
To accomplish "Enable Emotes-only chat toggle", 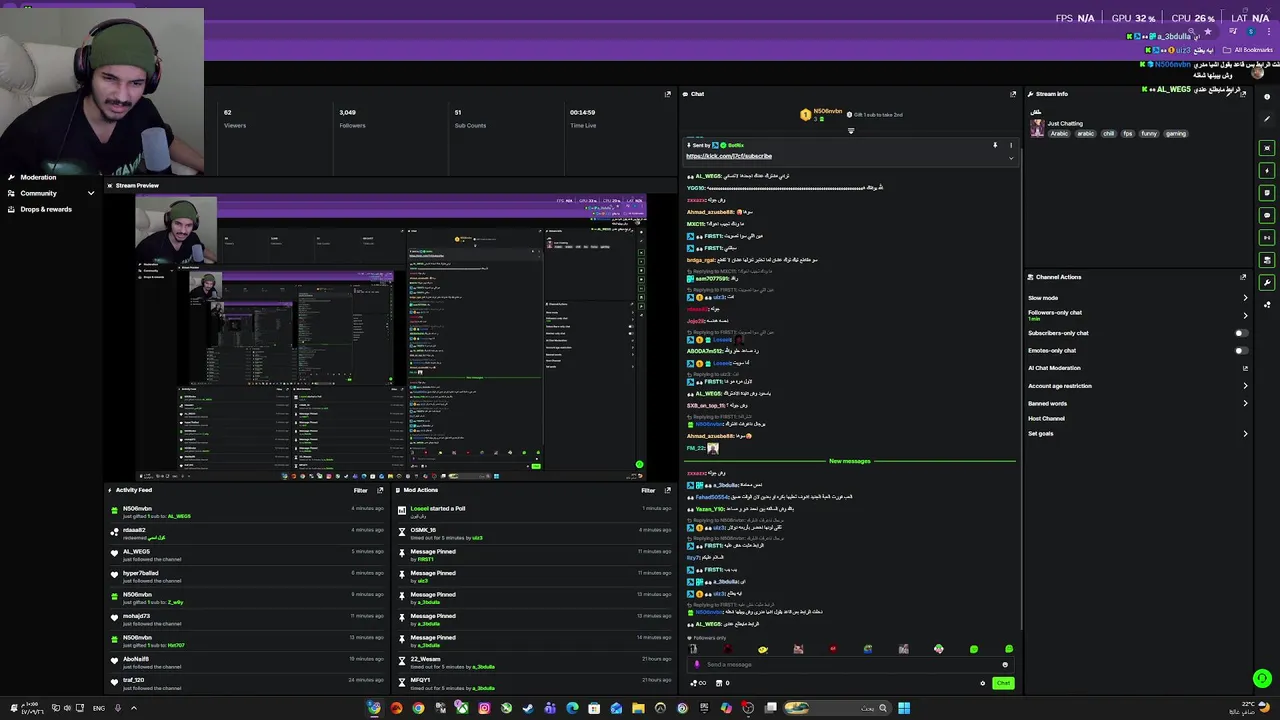I will (x=1241, y=351).
